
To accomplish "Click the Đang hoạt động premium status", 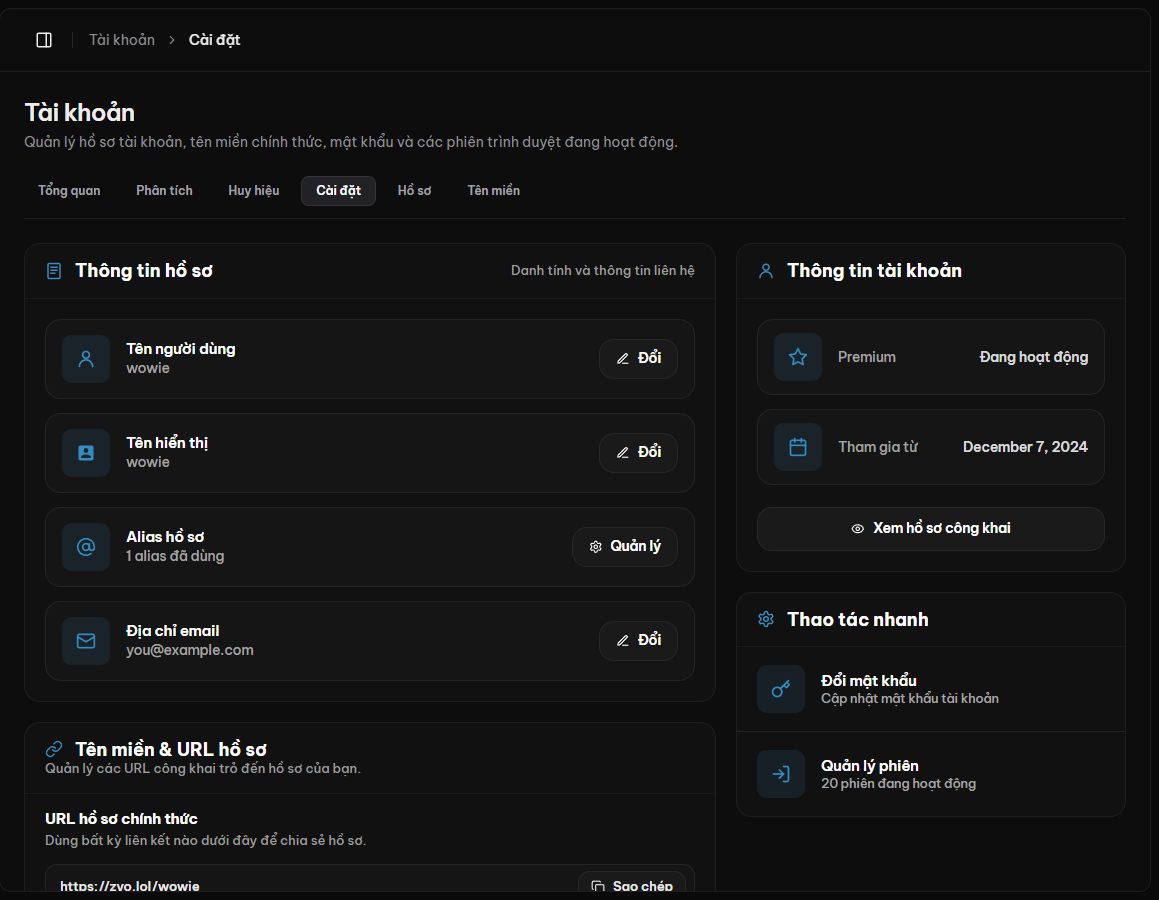I will click(x=1033, y=358).
